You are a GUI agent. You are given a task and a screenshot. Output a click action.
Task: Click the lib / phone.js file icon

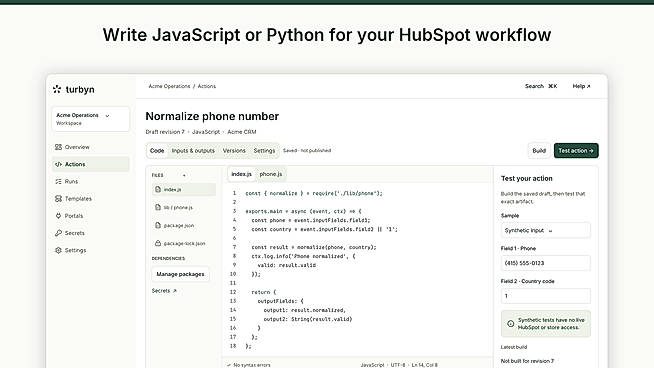[x=158, y=207]
